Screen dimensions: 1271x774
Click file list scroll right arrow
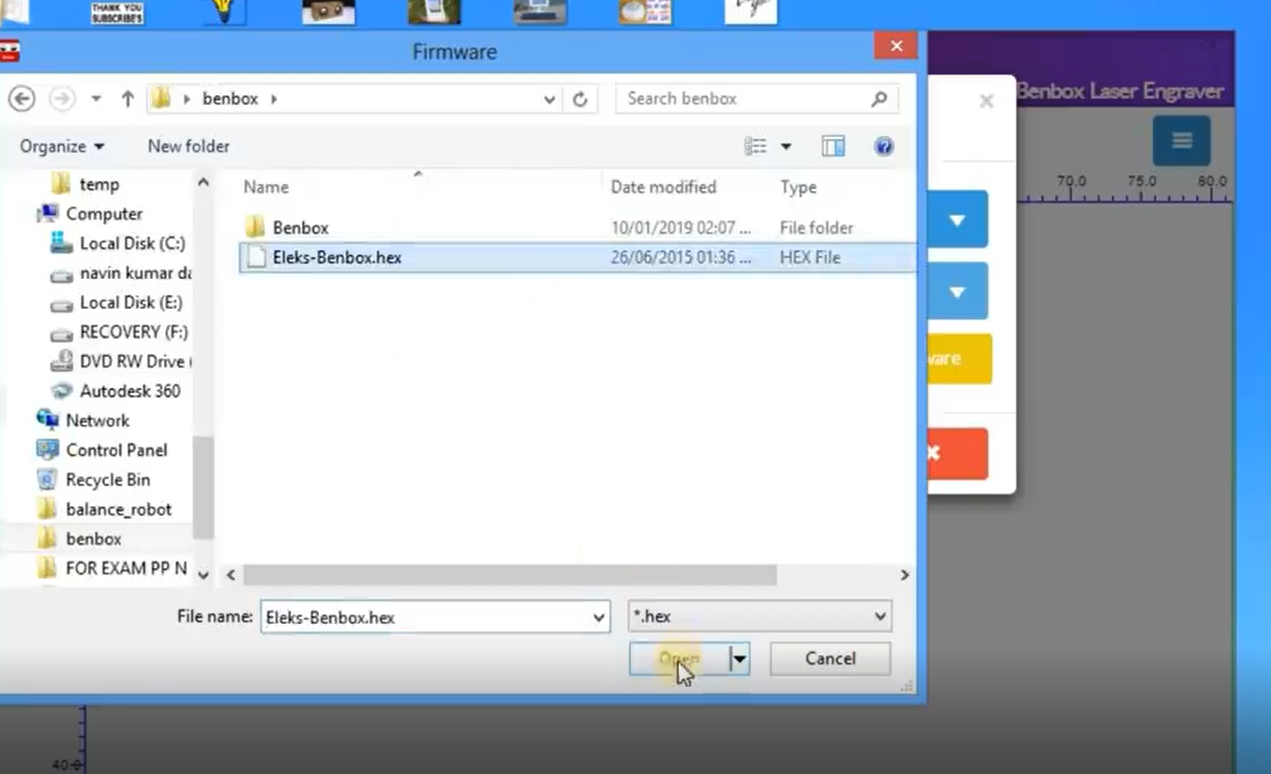(904, 575)
